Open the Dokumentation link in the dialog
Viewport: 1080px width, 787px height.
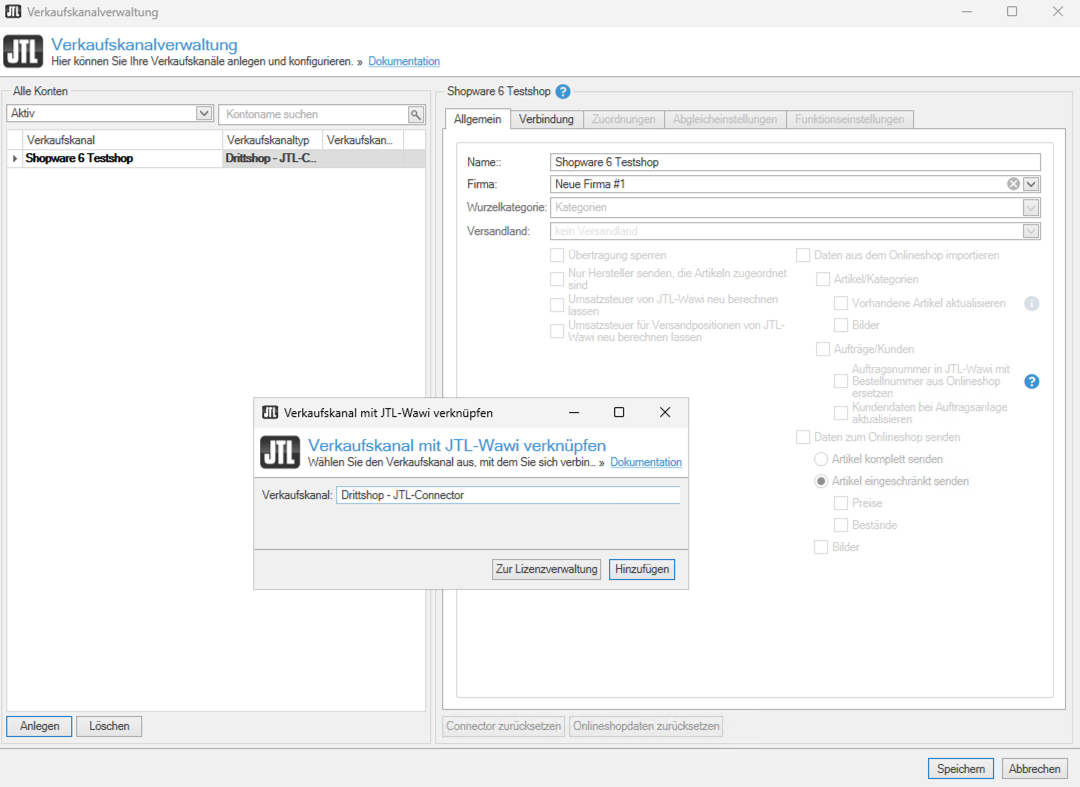click(646, 462)
